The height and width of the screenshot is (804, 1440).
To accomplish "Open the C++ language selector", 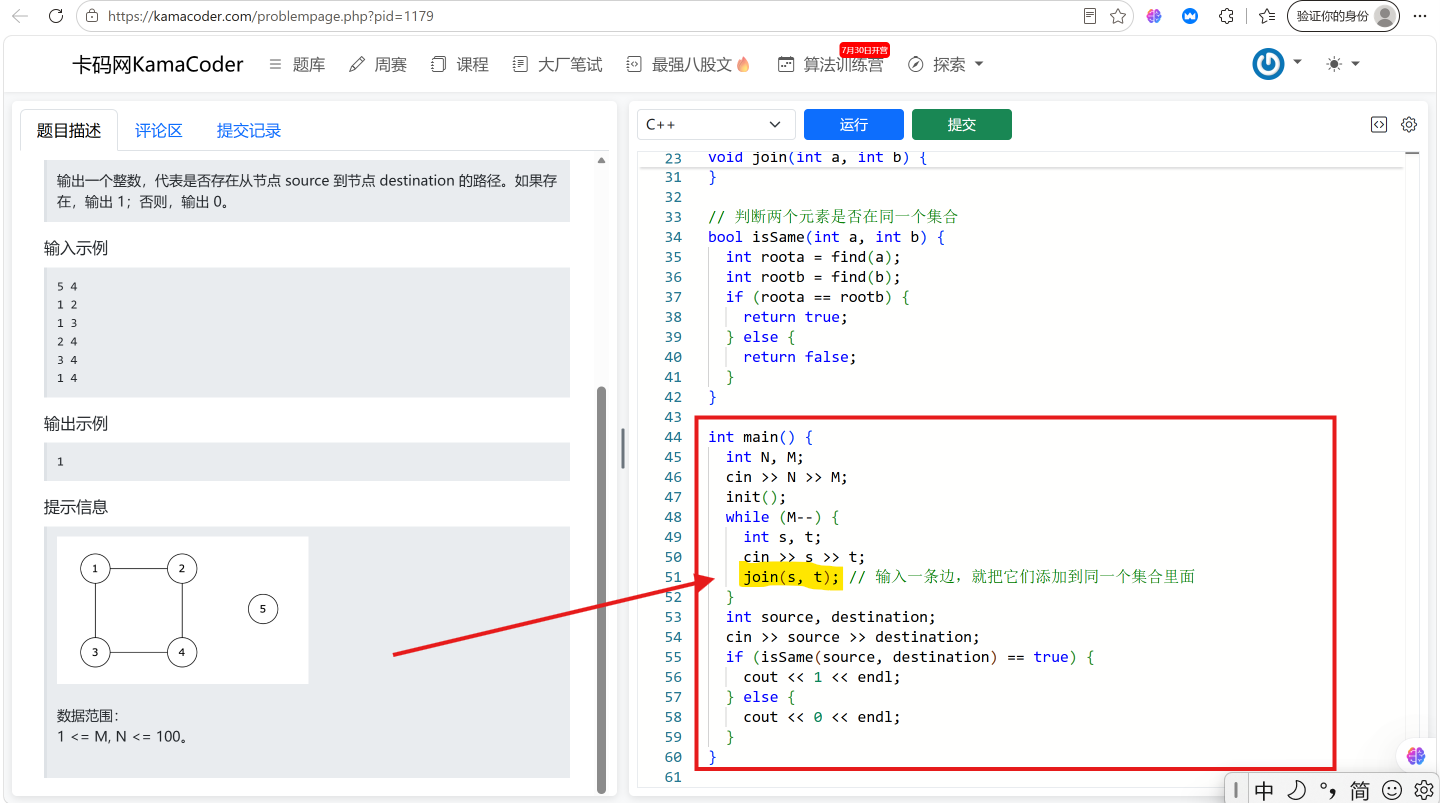I will [x=716, y=125].
